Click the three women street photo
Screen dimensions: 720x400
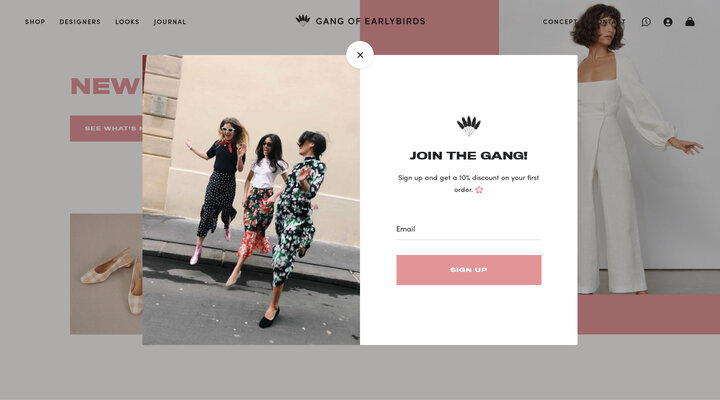pyautogui.click(x=251, y=200)
